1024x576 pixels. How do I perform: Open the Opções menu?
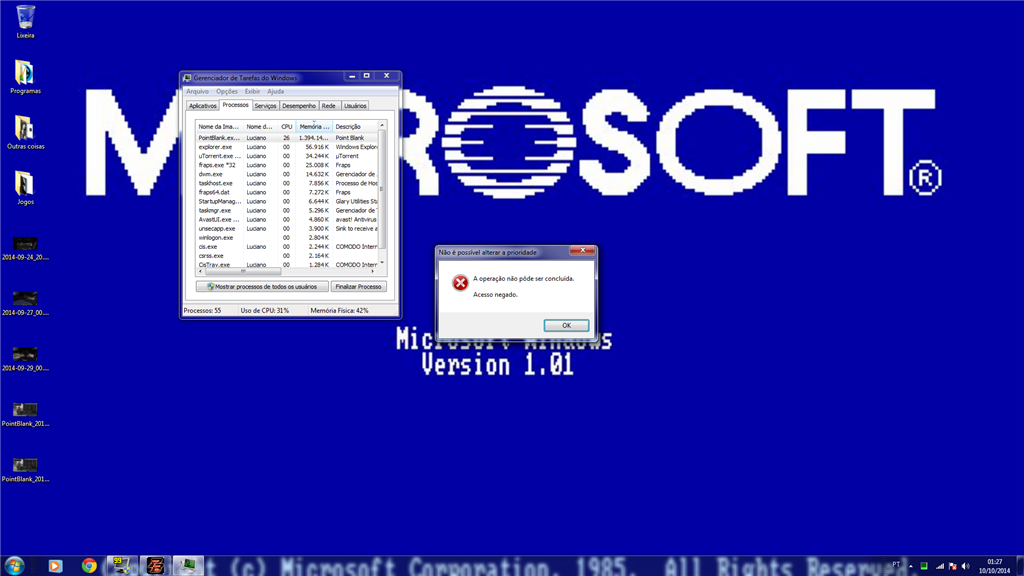(227, 91)
